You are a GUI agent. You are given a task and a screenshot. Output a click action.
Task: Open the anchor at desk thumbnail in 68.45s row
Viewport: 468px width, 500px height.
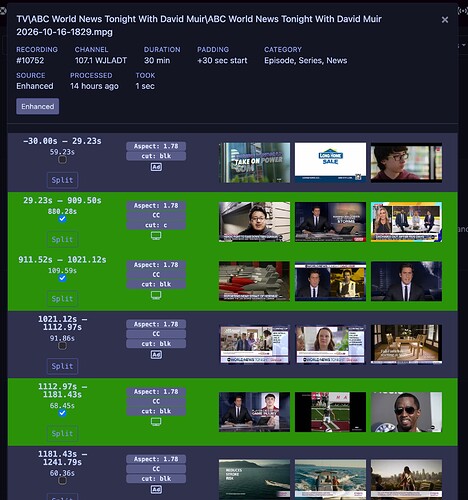[x=254, y=412]
